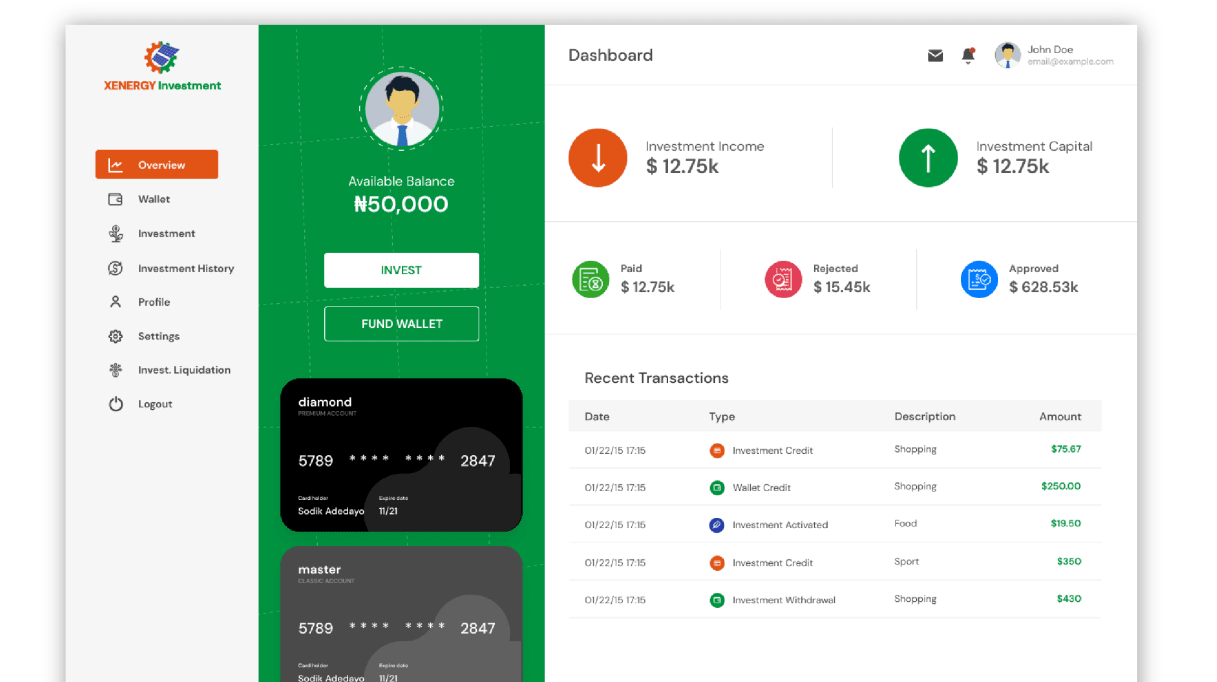Click the orange icon on the $75.67 row
This screenshot has width=1217, height=682.
coord(716,451)
